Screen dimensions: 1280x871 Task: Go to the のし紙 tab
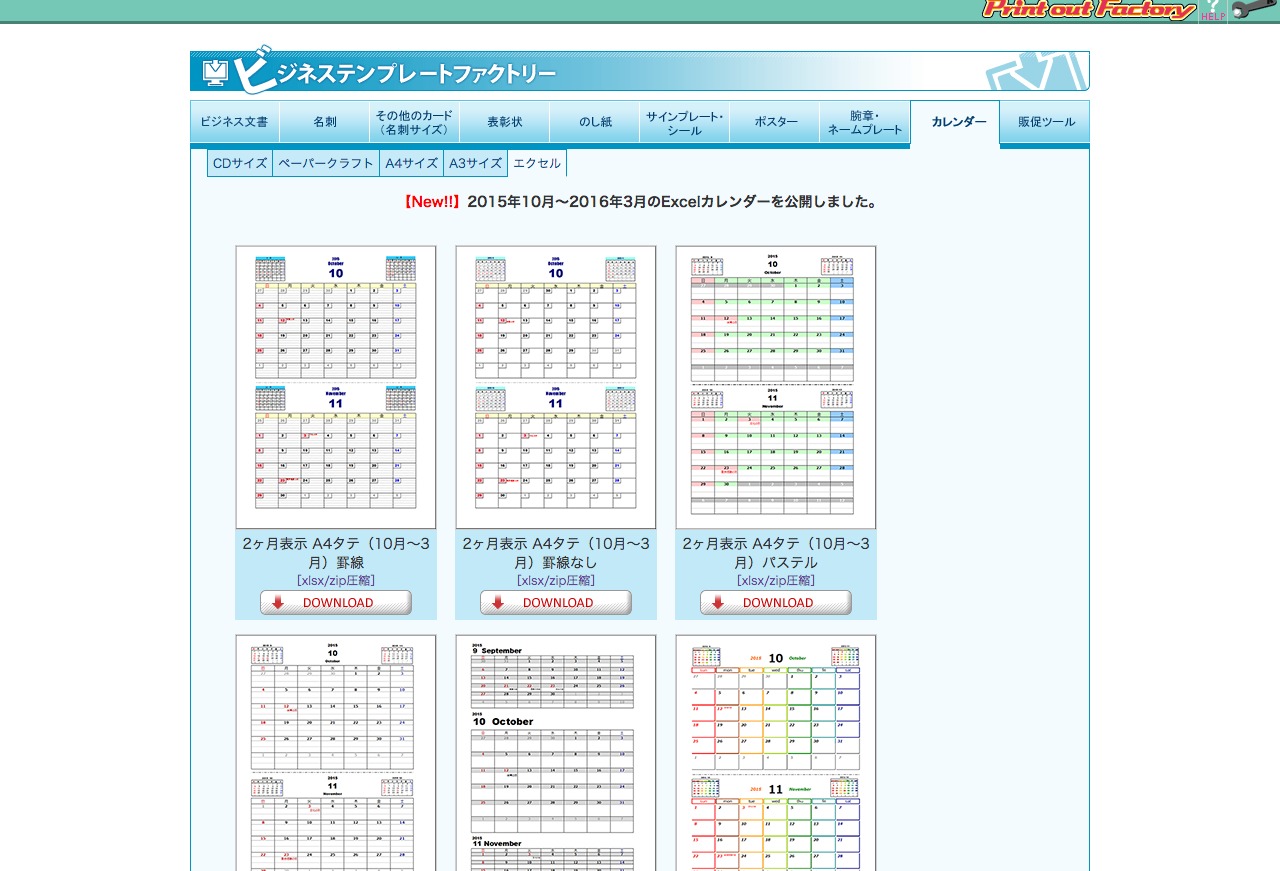[x=595, y=122]
